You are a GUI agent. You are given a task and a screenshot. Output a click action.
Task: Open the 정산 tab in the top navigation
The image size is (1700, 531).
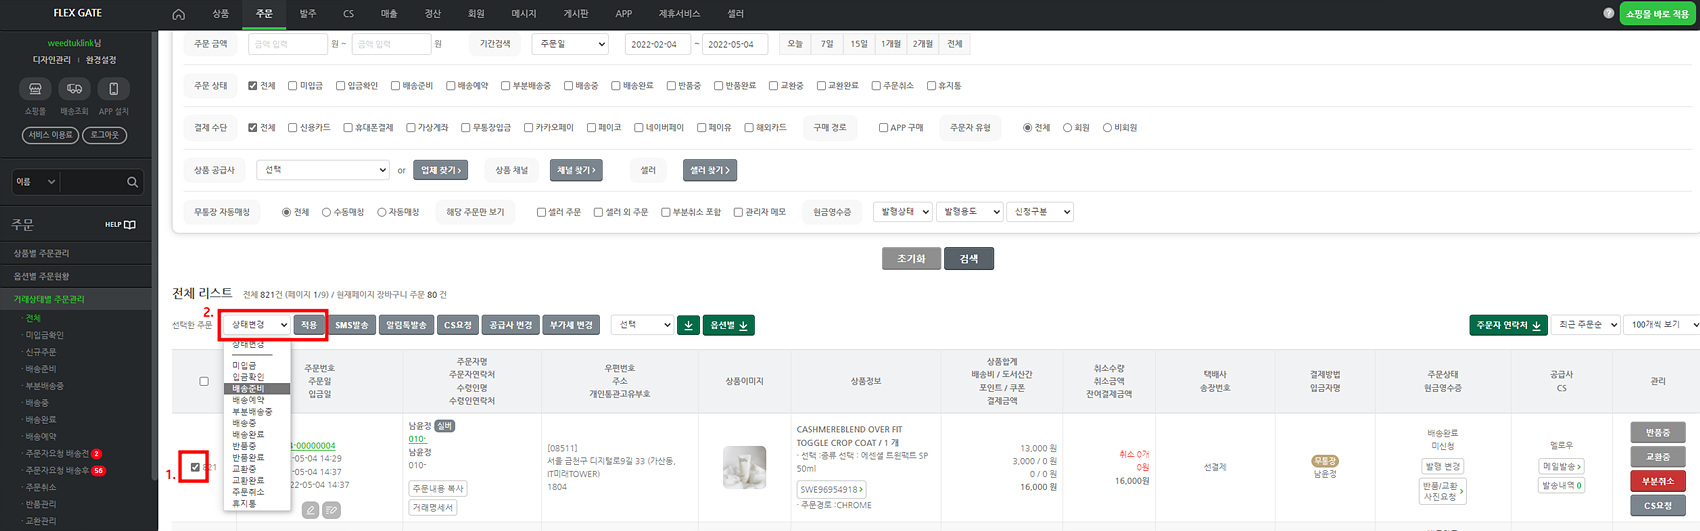432,14
